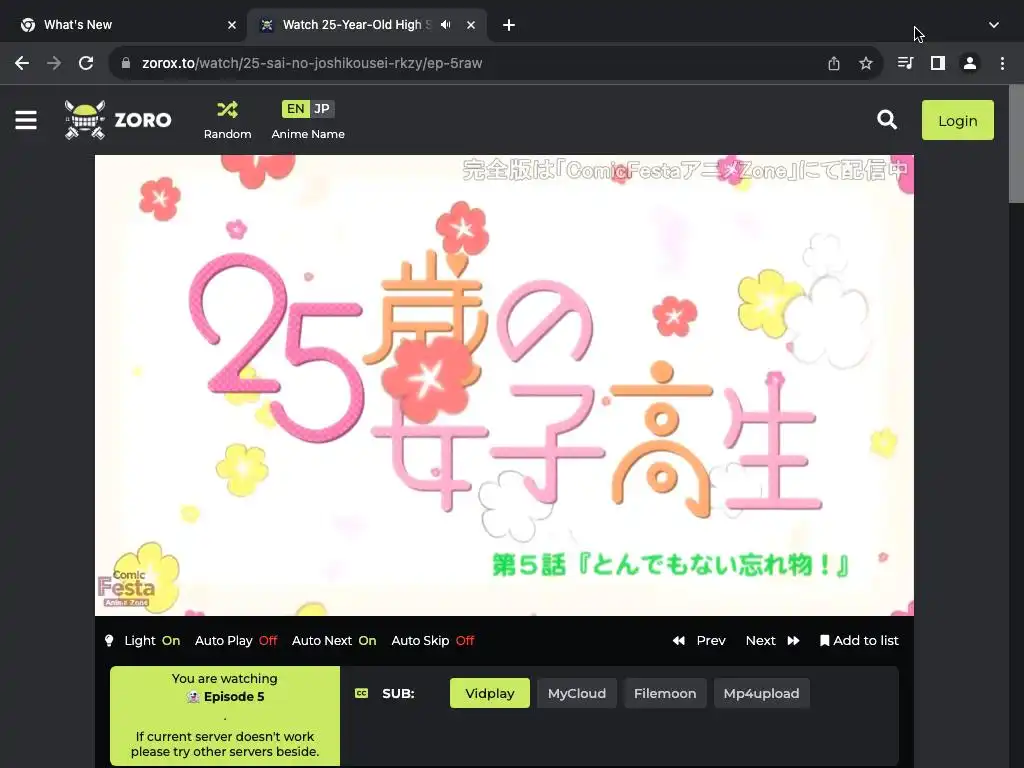Image resolution: width=1024 pixels, height=768 pixels.
Task: Add to list bookmark
Action: point(859,641)
